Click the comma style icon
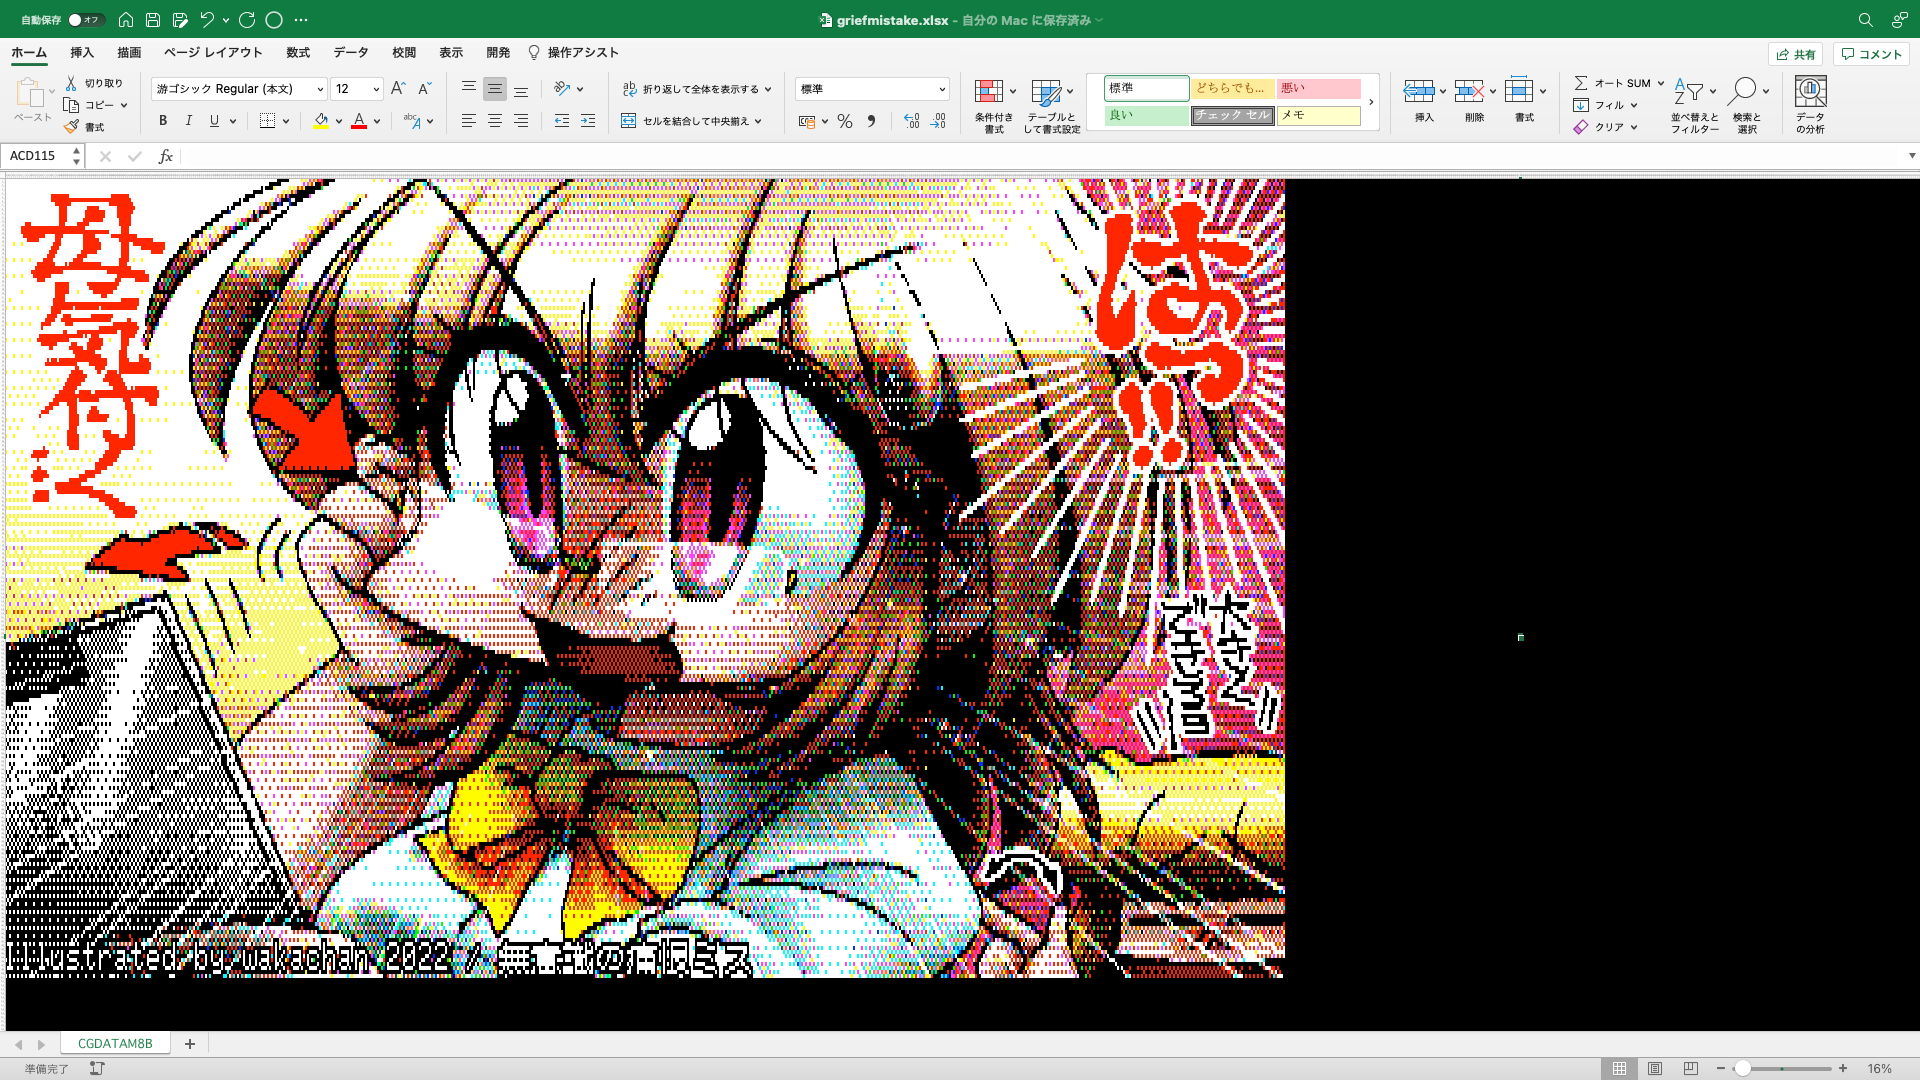Viewport: 1920px width, 1080px height. [871, 121]
